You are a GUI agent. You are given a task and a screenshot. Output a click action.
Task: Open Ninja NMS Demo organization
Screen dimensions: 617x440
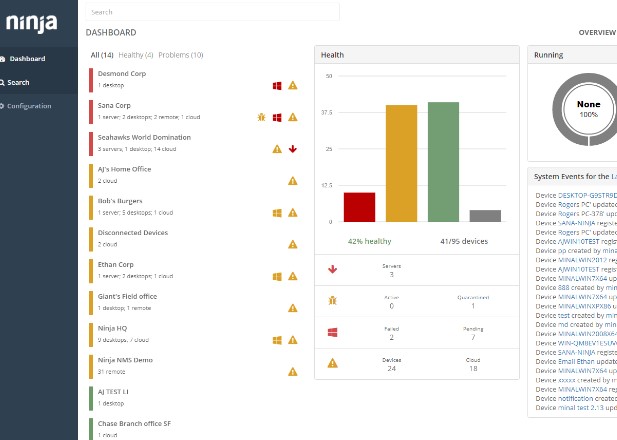(x=125, y=360)
